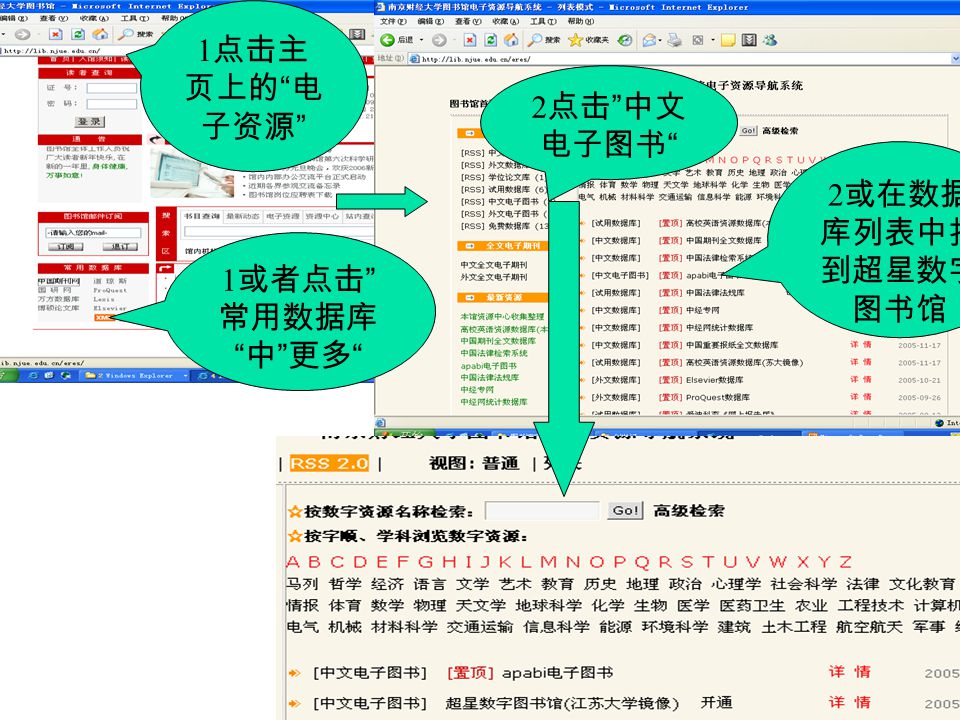
Task: Click the address field showing lib.njue.edu.cn/eres/
Action: tap(680, 59)
